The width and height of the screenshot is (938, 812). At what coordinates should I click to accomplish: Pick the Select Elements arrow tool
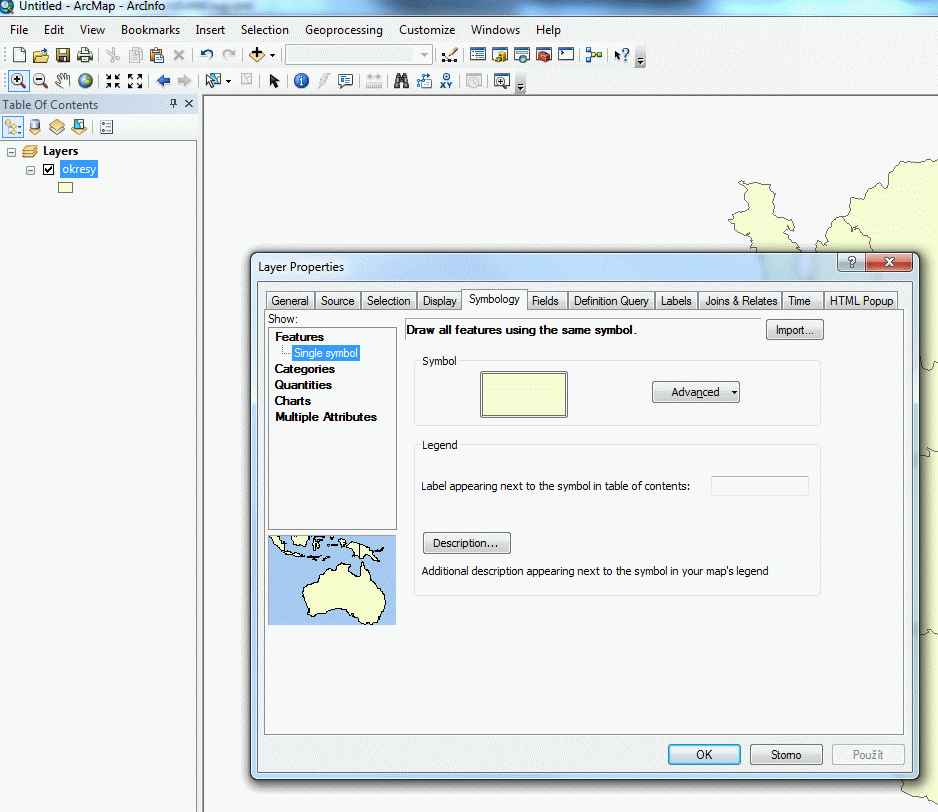[274, 80]
